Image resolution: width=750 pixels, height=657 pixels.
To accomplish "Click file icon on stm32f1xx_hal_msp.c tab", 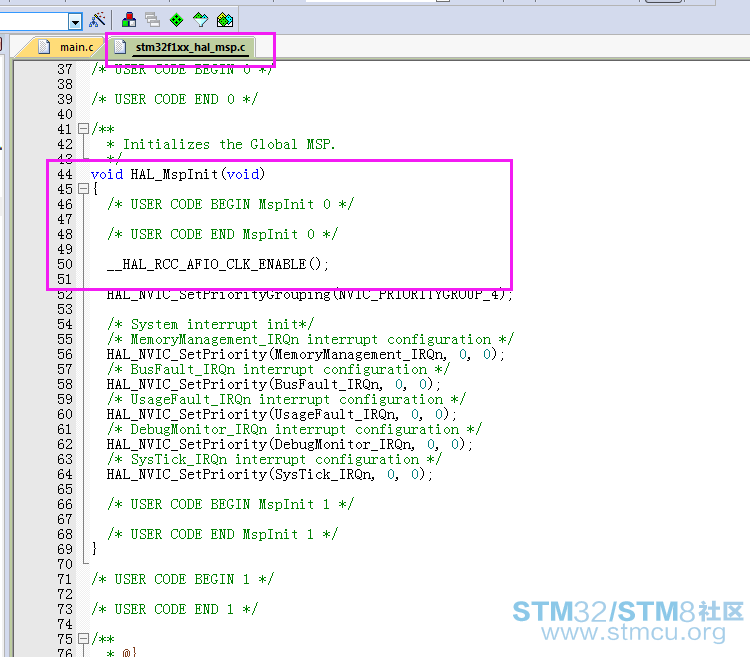I will (x=120, y=47).
